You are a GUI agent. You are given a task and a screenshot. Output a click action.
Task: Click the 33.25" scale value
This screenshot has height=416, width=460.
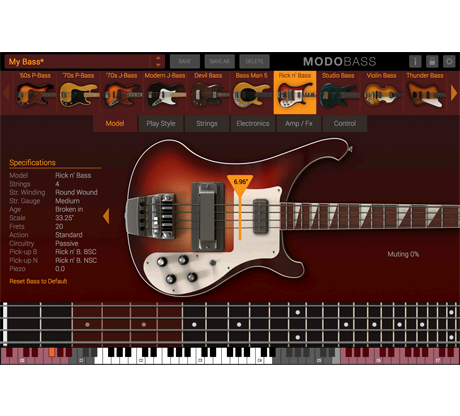(64, 218)
